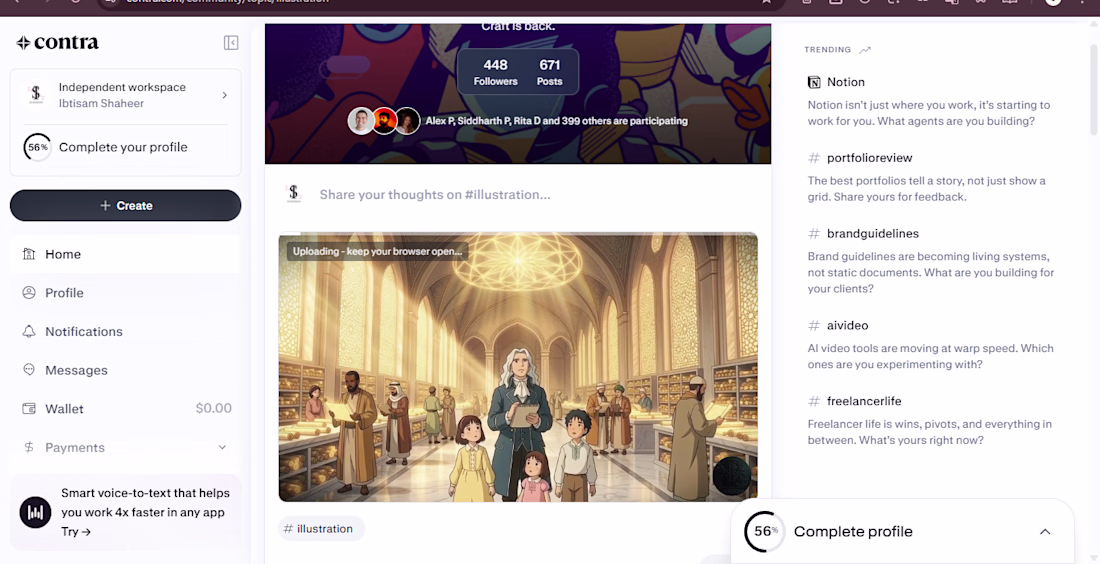Image resolution: width=1100 pixels, height=564 pixels.
Task: Open the Independent workspace chevron
Action: [x=224, y=95]
